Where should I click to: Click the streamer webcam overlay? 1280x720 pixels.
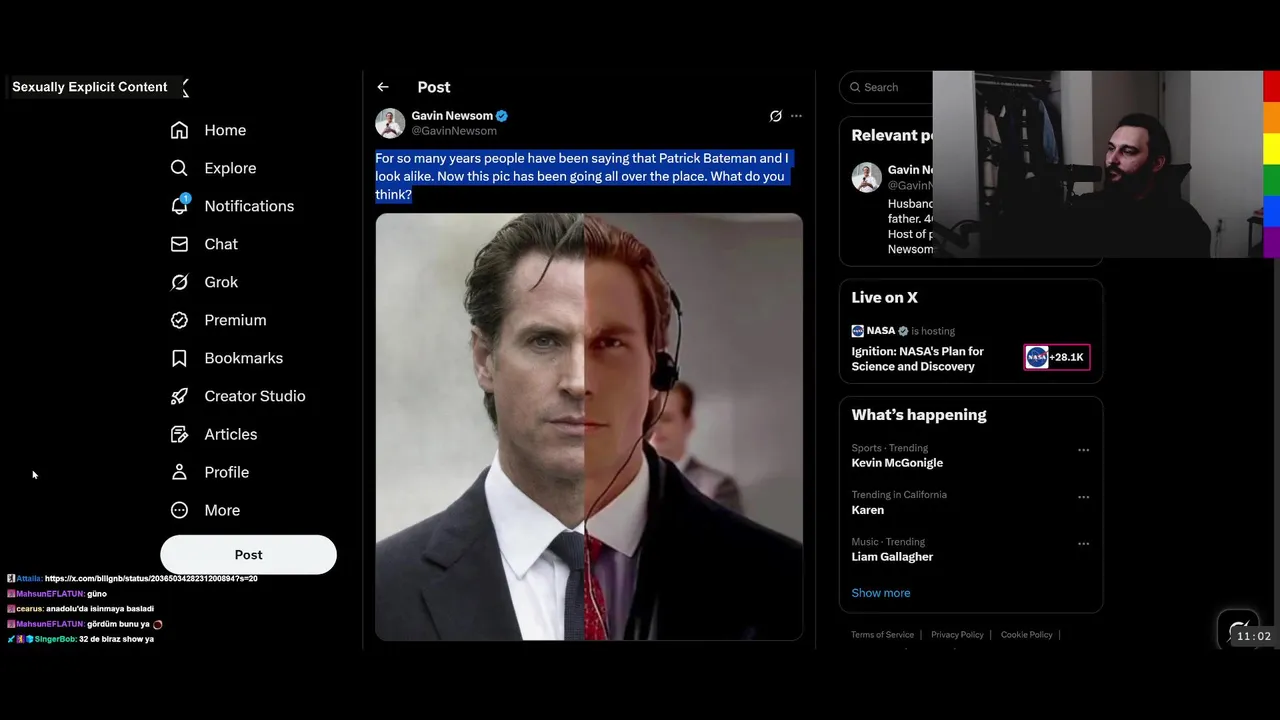point(1098,164)
